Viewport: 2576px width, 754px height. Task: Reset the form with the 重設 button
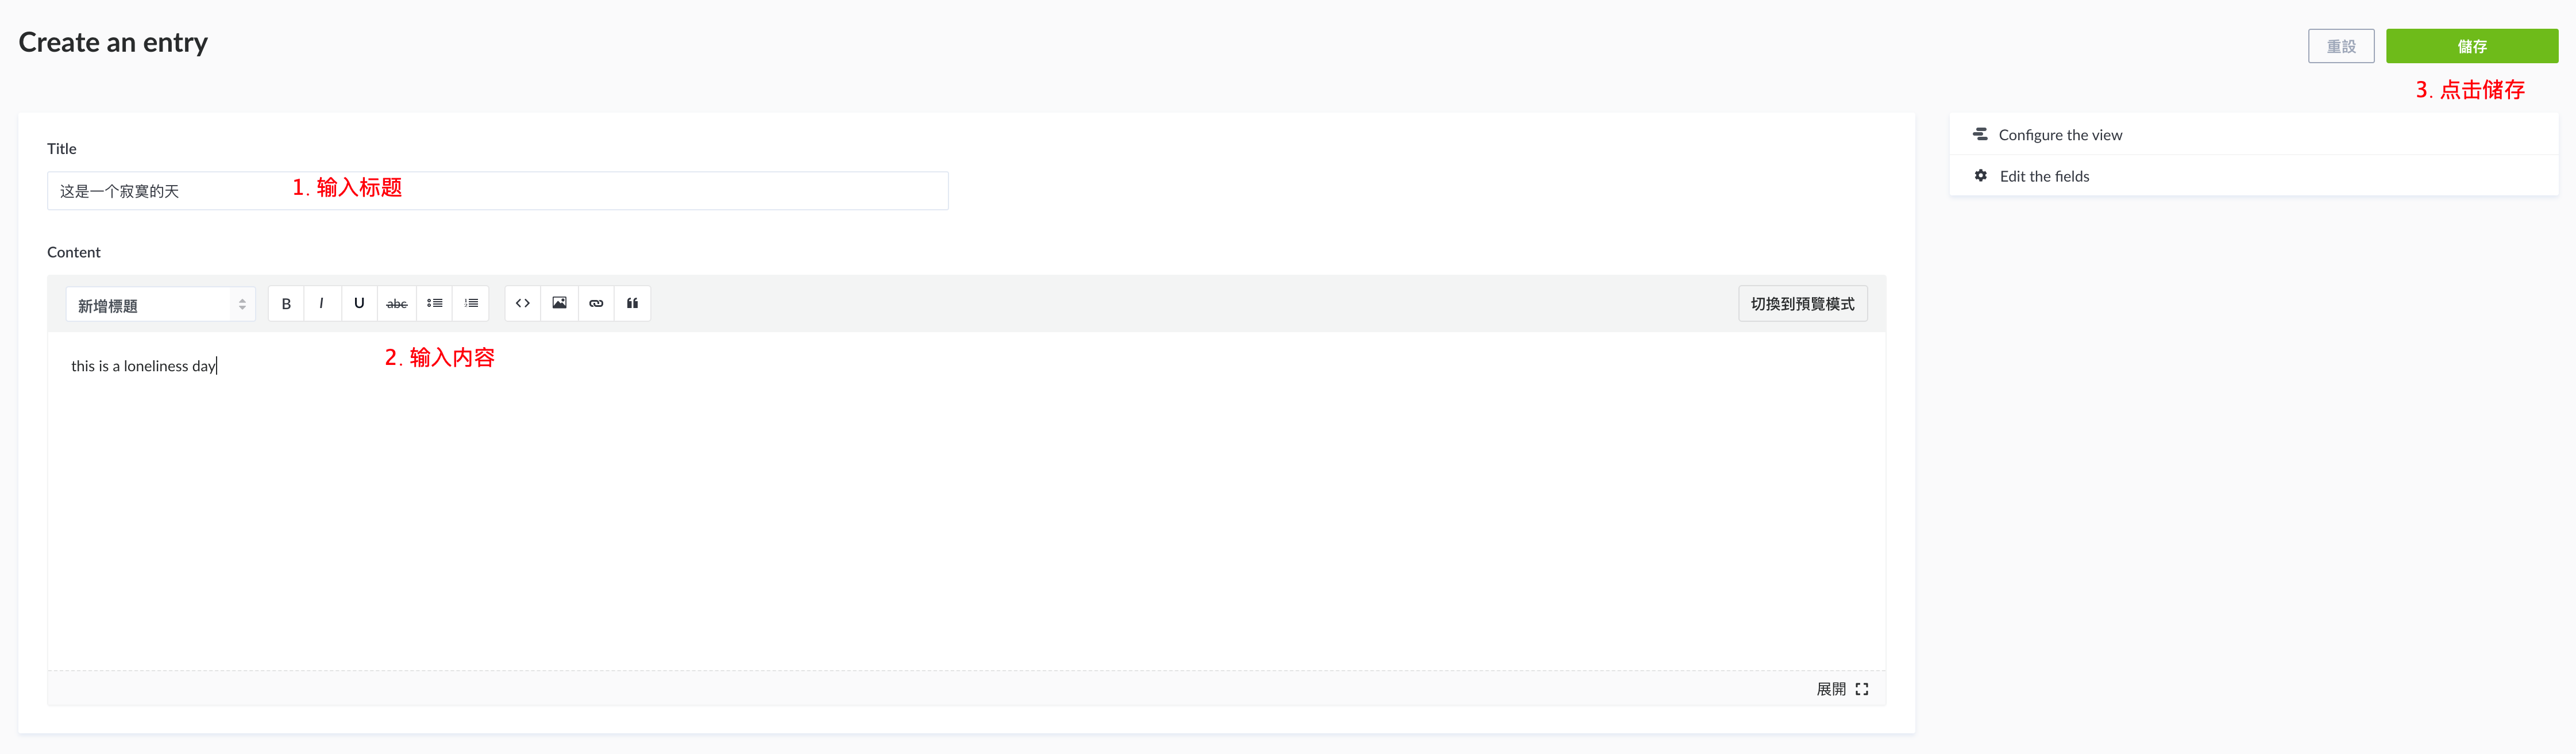click(2341, 46)
